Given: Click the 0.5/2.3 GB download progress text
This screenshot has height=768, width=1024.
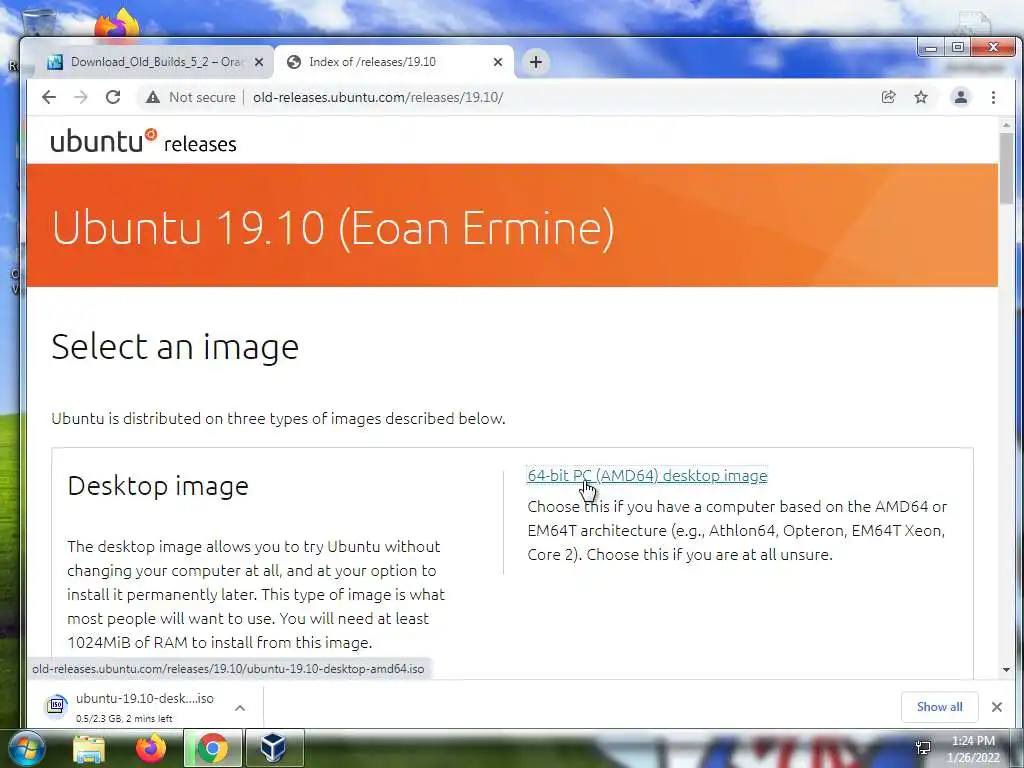Looking at the screenshot, I should (124, 718).
